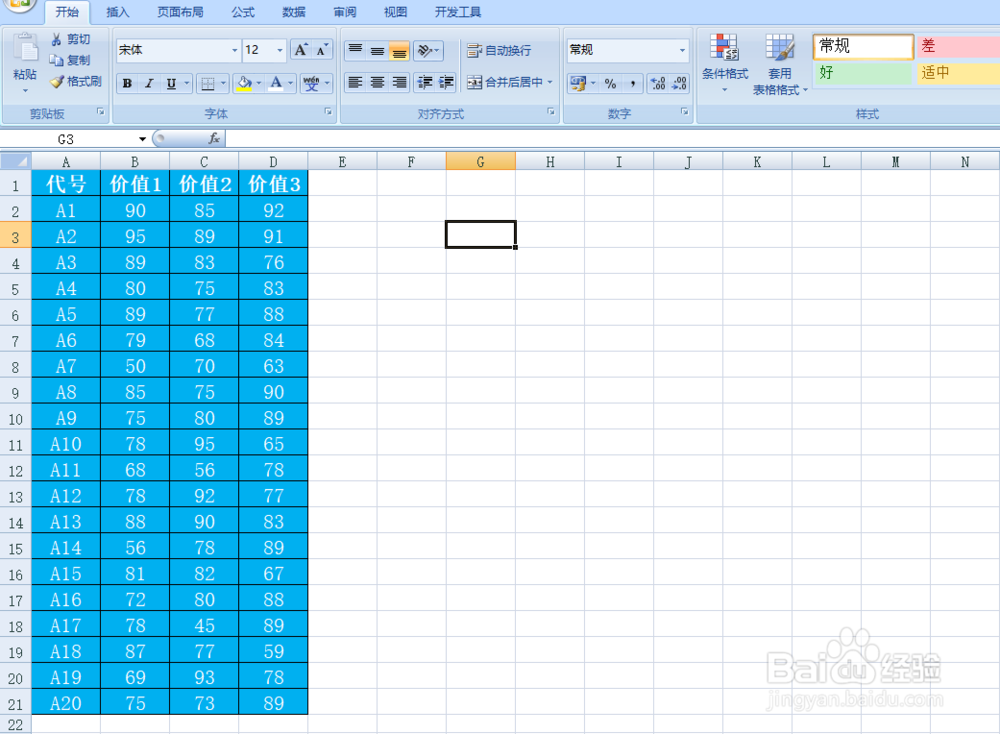Viewport: 1000px width, 734px height.
Task: Toggle Bold formatting
Action: [128, 83]
